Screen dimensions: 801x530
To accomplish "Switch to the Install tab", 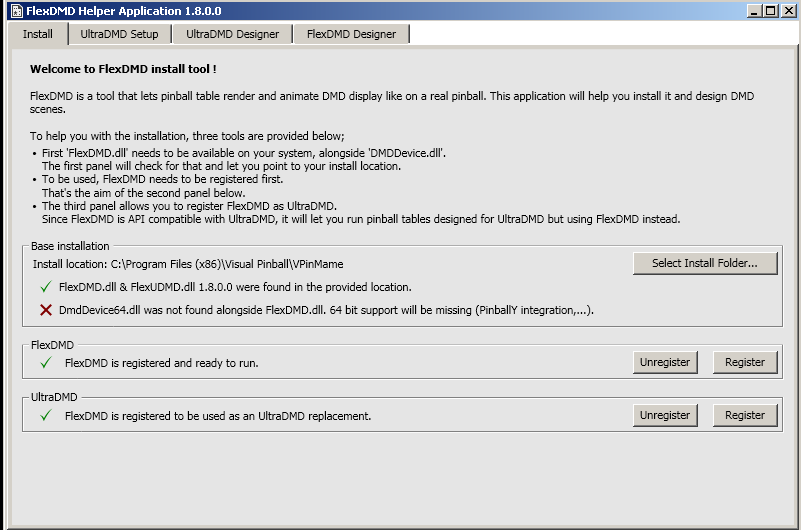I will point(38,34).
